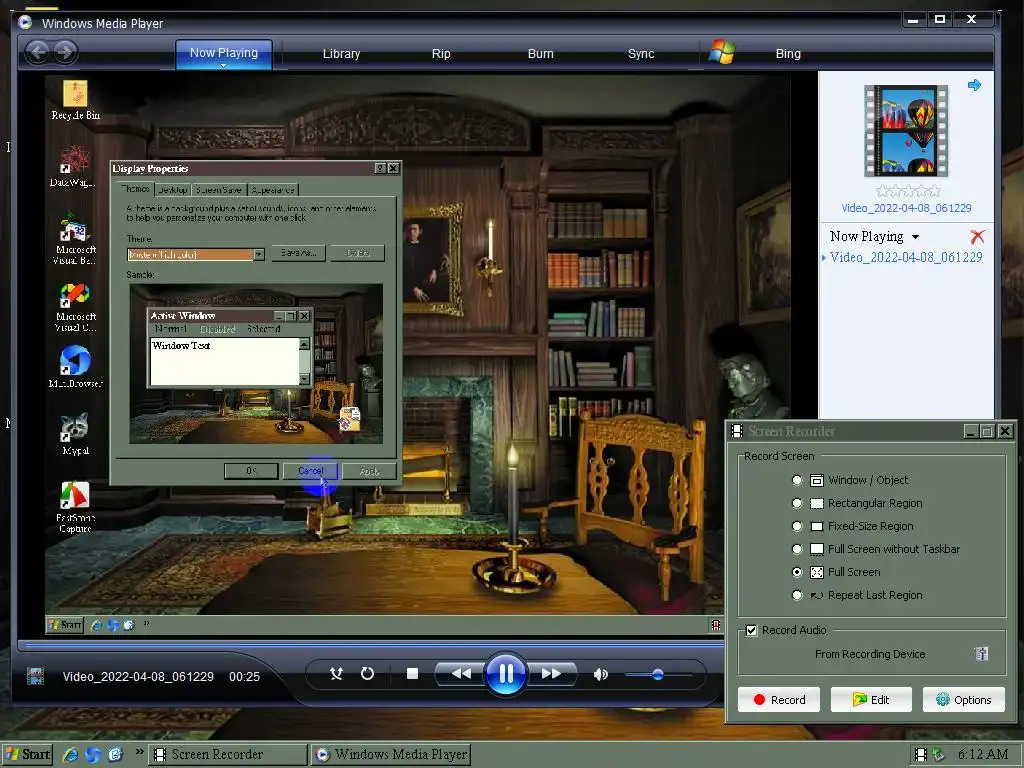Open Screen Recorder Options
This screenshot has height=768, width=1024.
(x=963, y=699)
